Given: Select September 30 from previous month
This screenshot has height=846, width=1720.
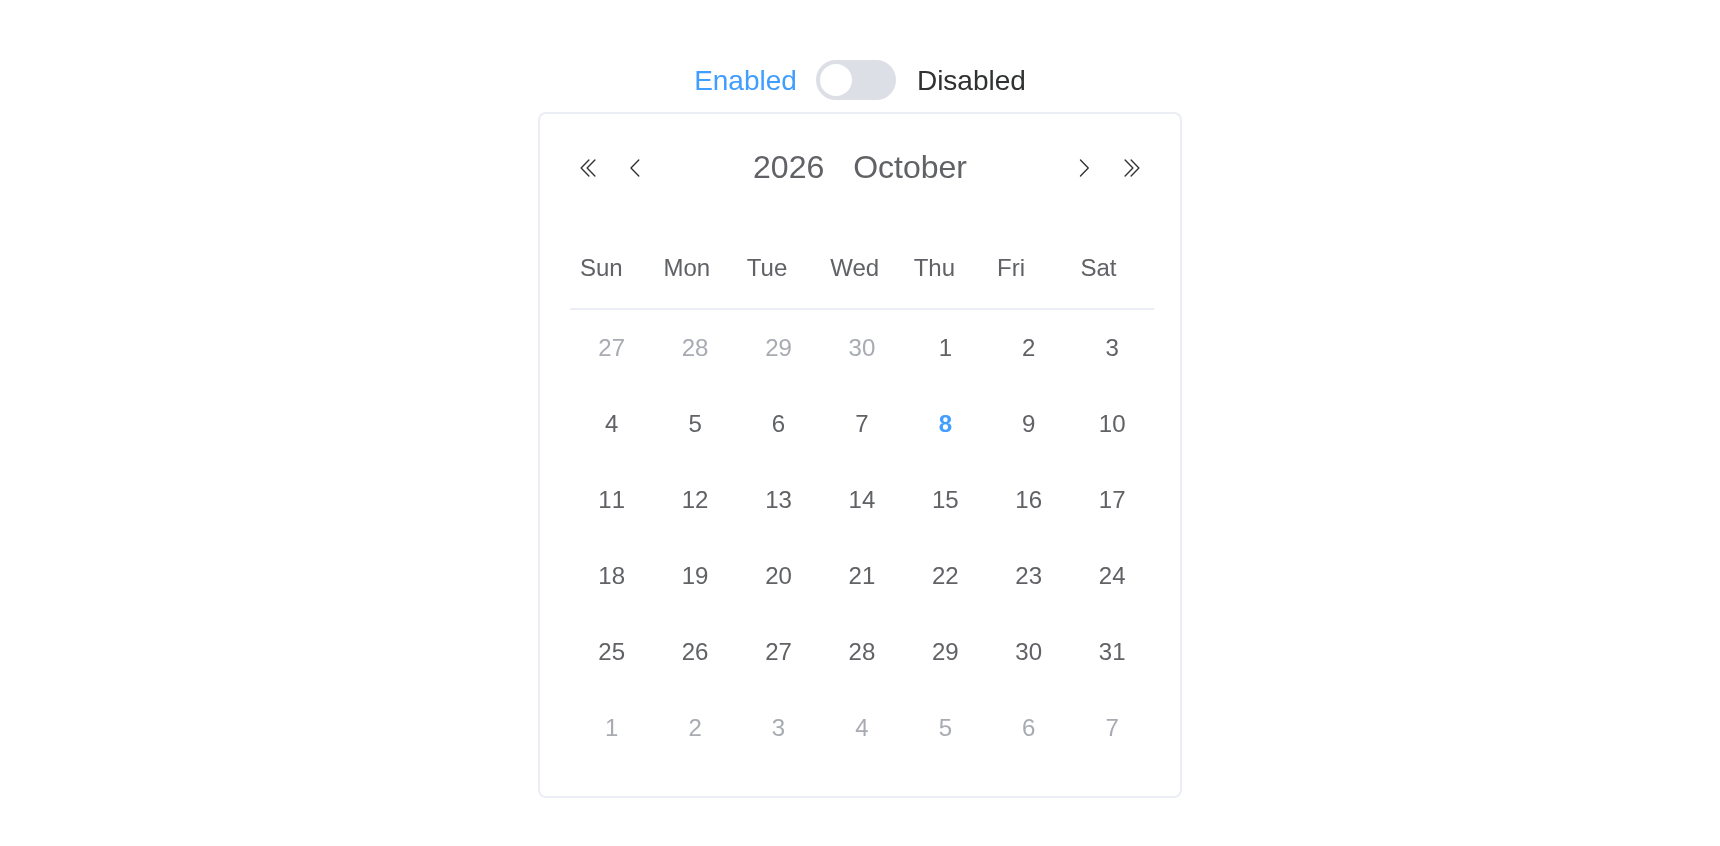Looking at the screenshot, I should (x=862, y=348).
